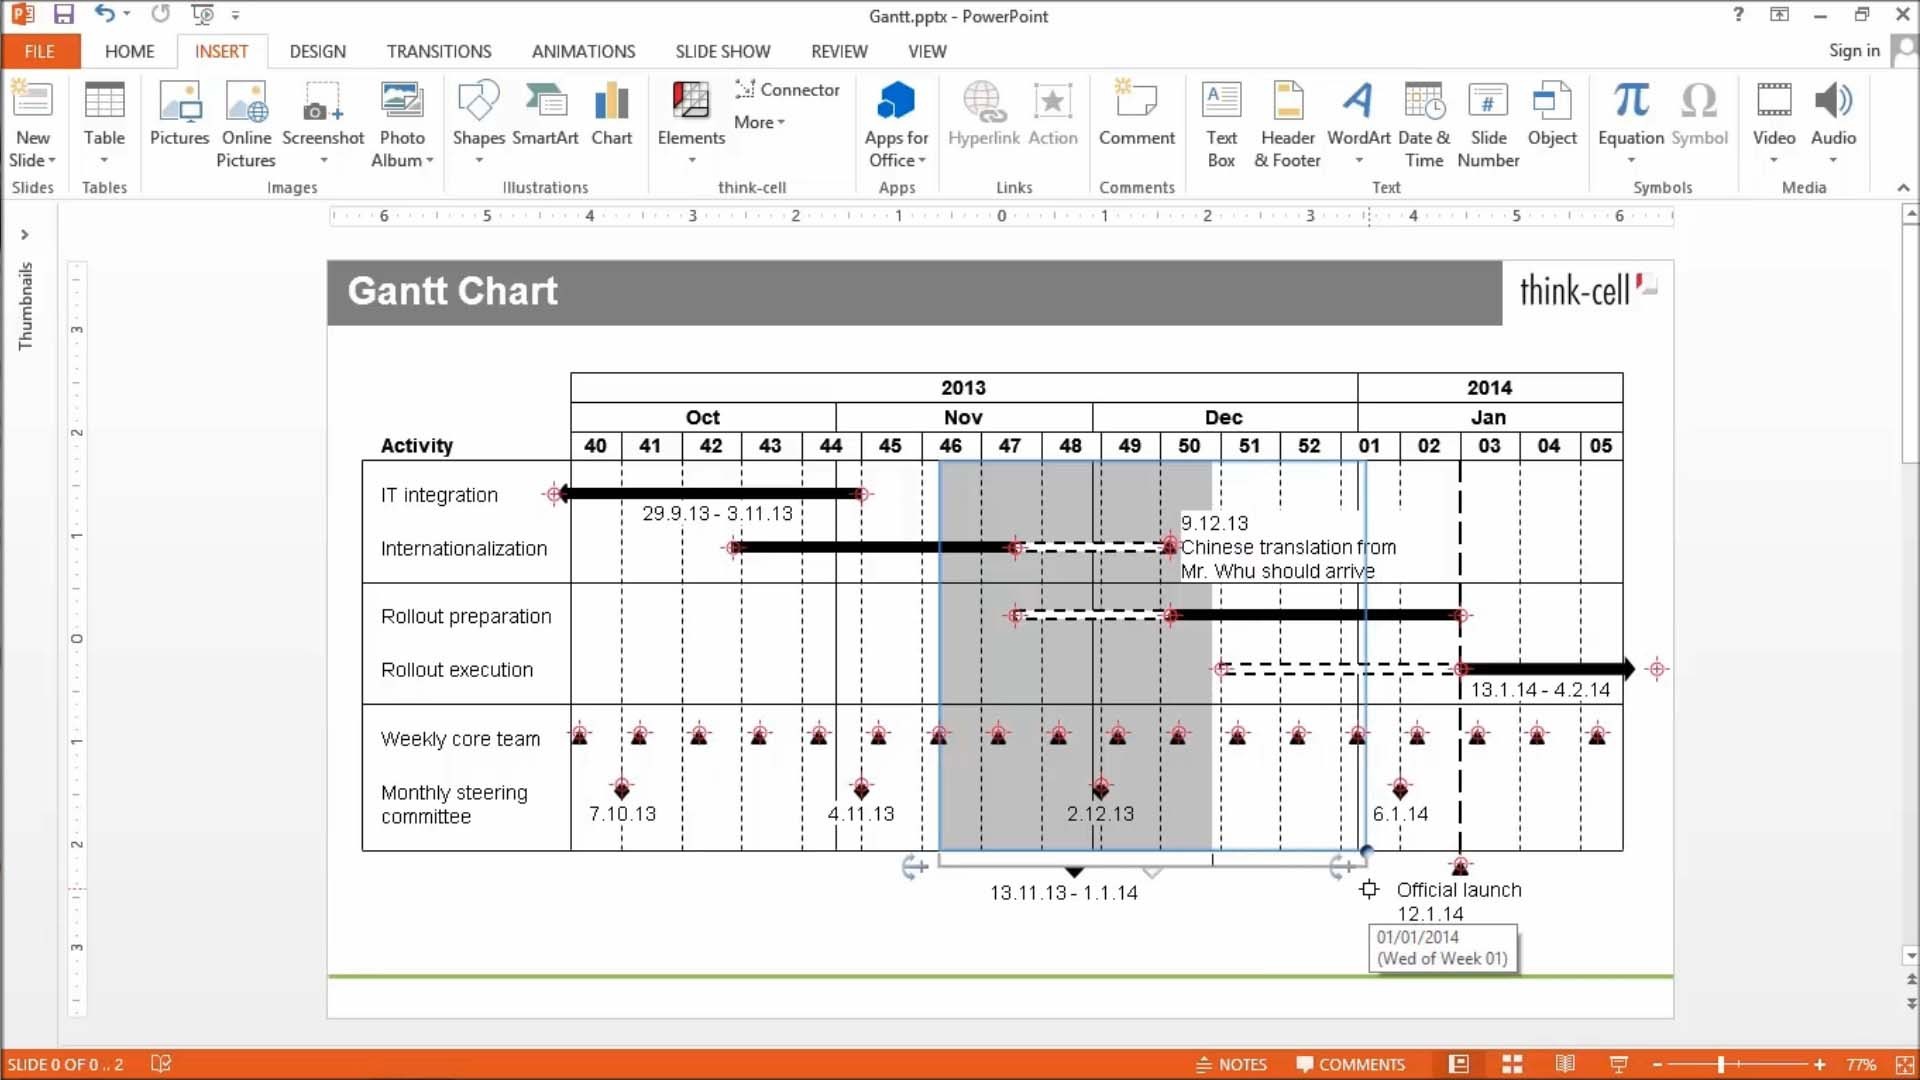Viewport: 1920px width, 1080px height.
Task: Open the FILE tab
Action: [x=40, y=51]
